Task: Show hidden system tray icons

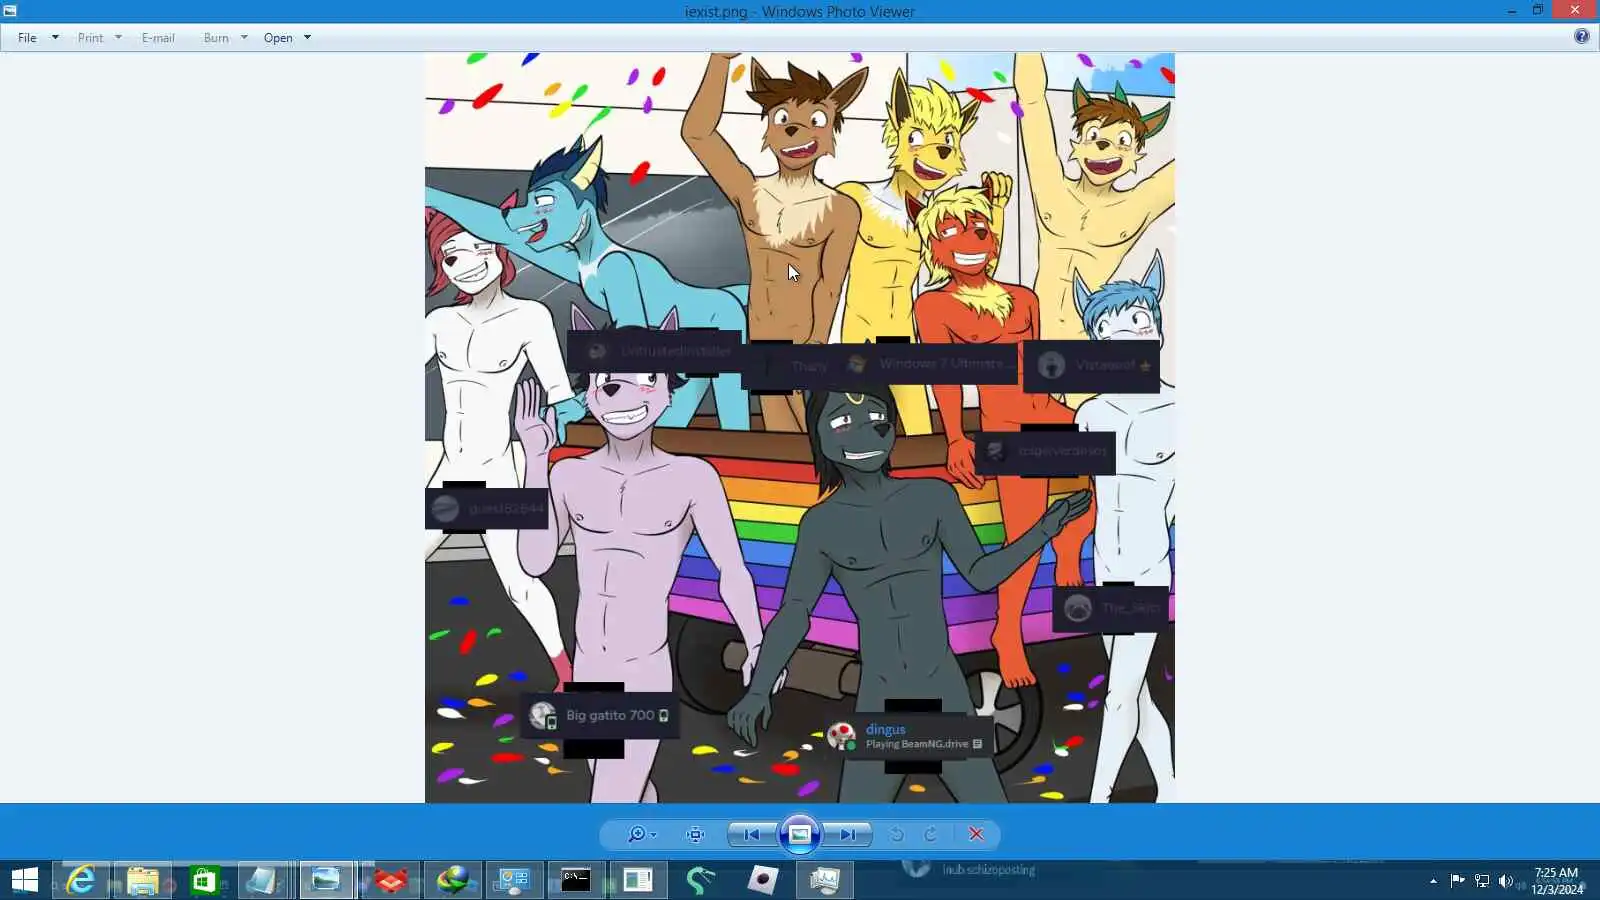Action: (x=1433, y=881)
